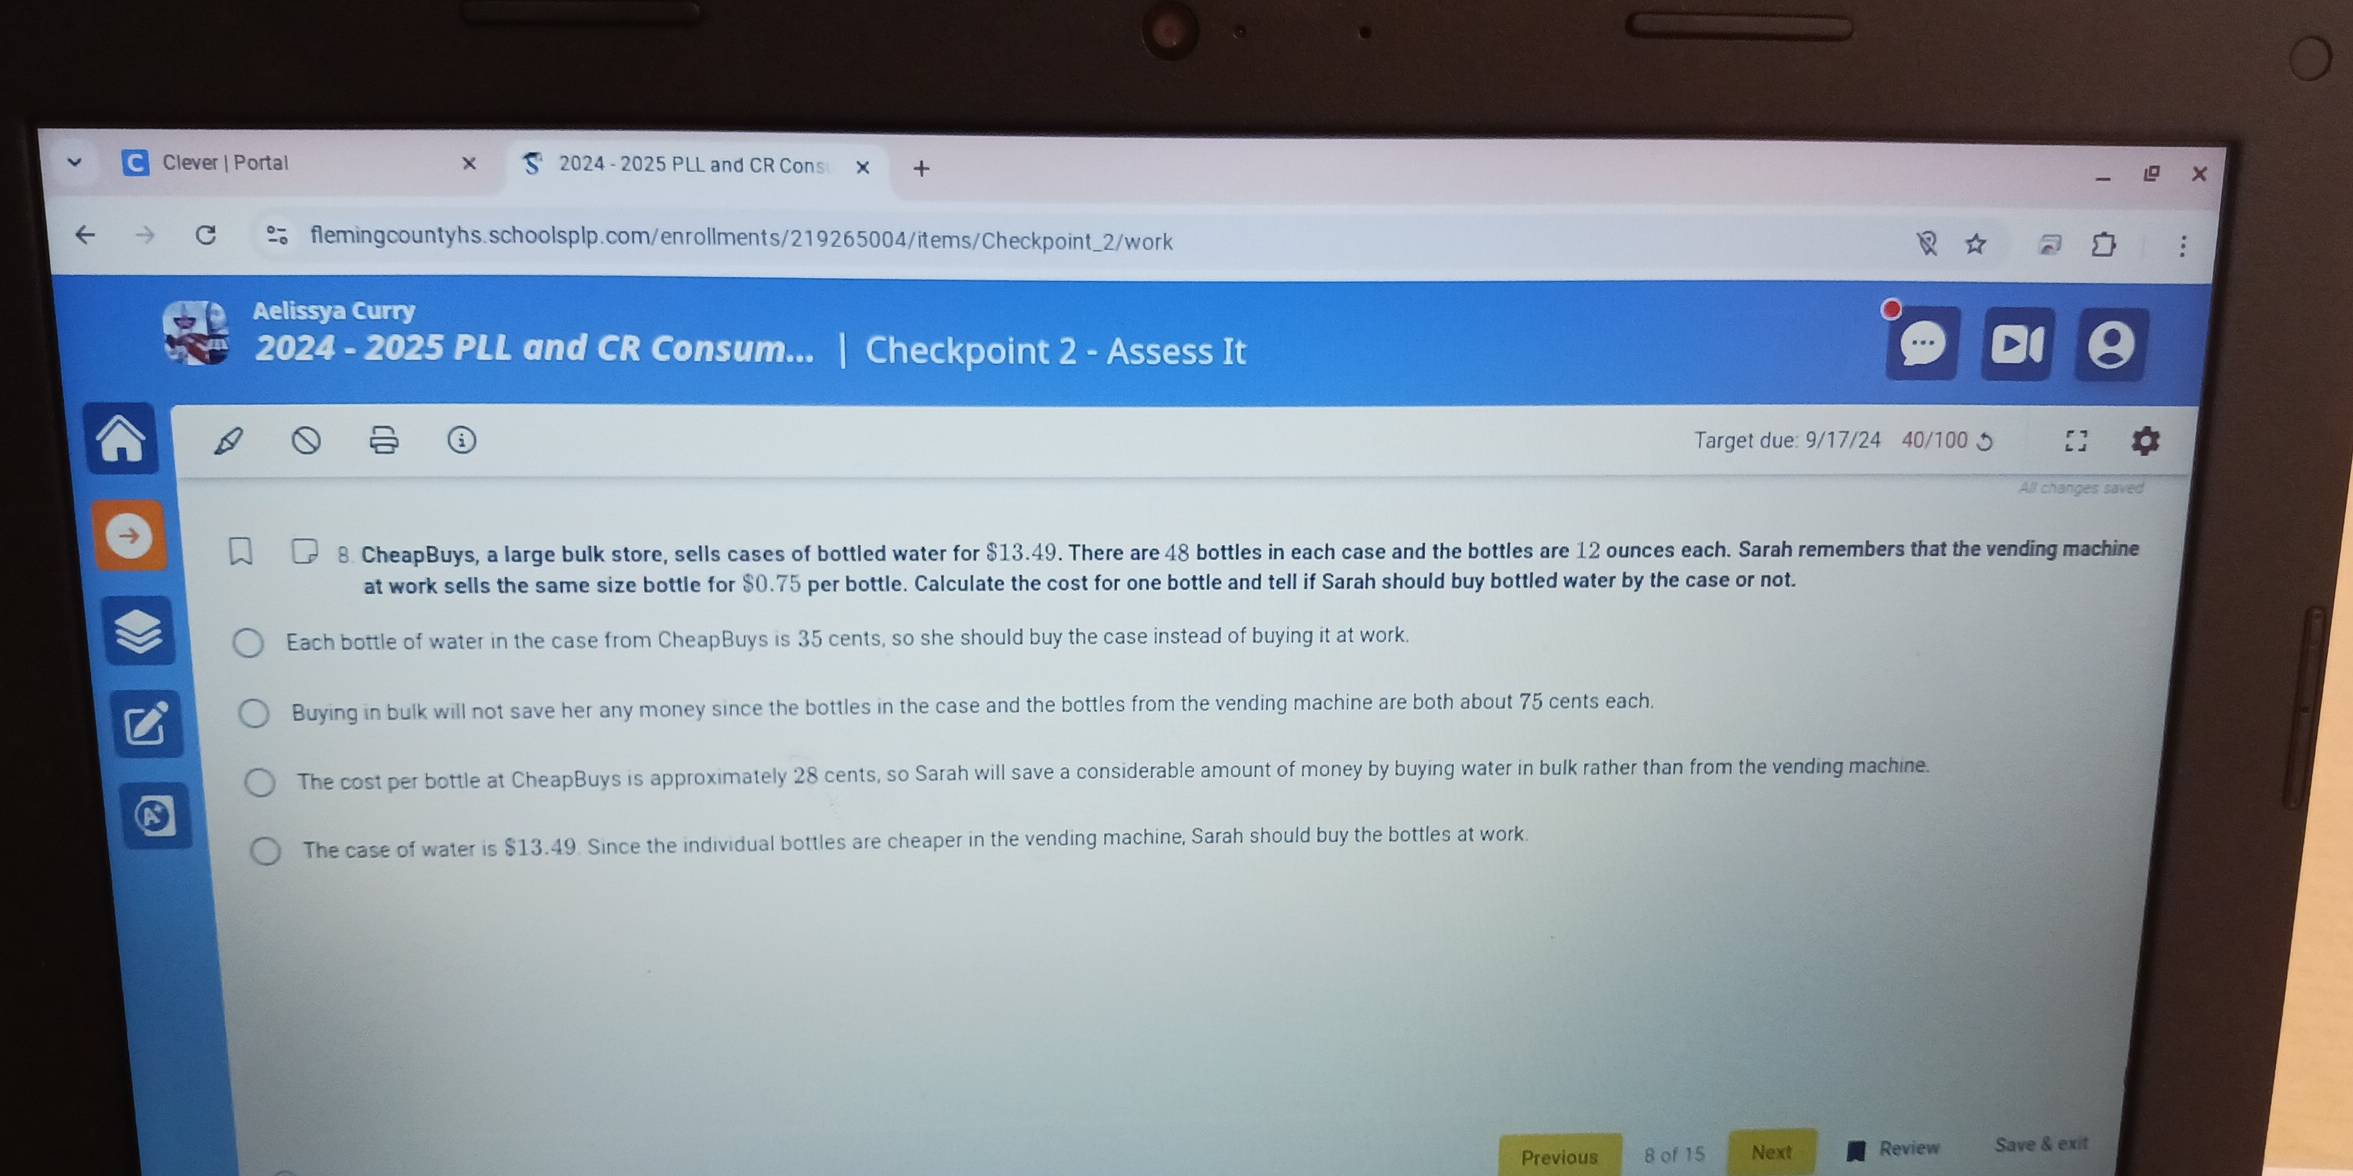The height and width of the screenshot is (1176, 2353).
Task: Click the info/help tool icon
Action: click(x=462, y=438)
